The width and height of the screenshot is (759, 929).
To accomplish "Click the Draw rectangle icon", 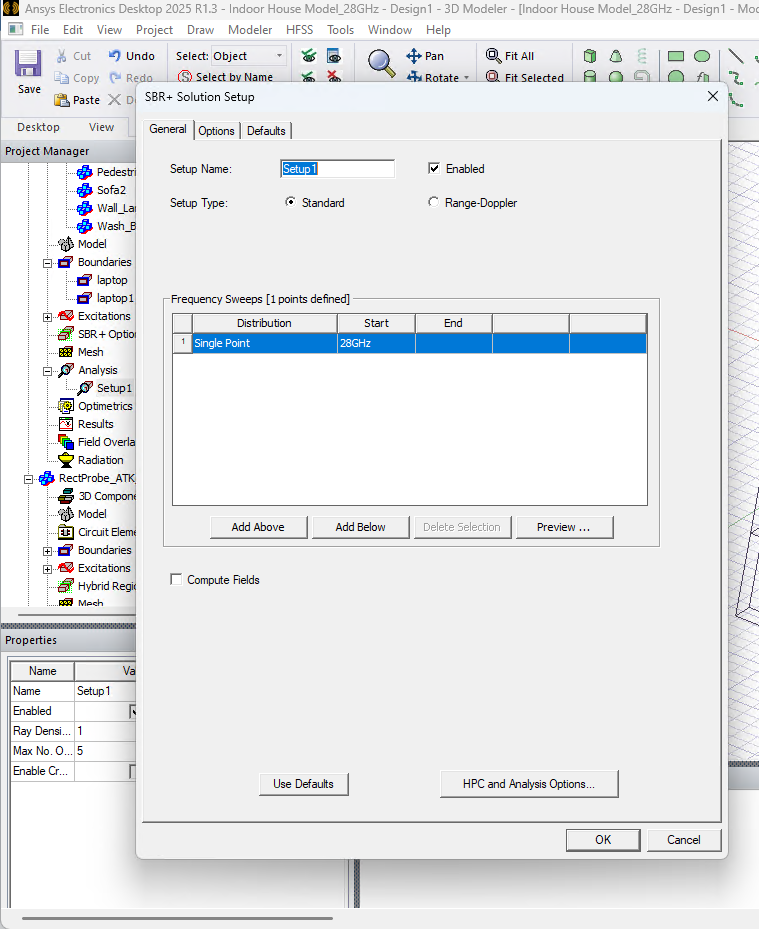I will (676, 56).
